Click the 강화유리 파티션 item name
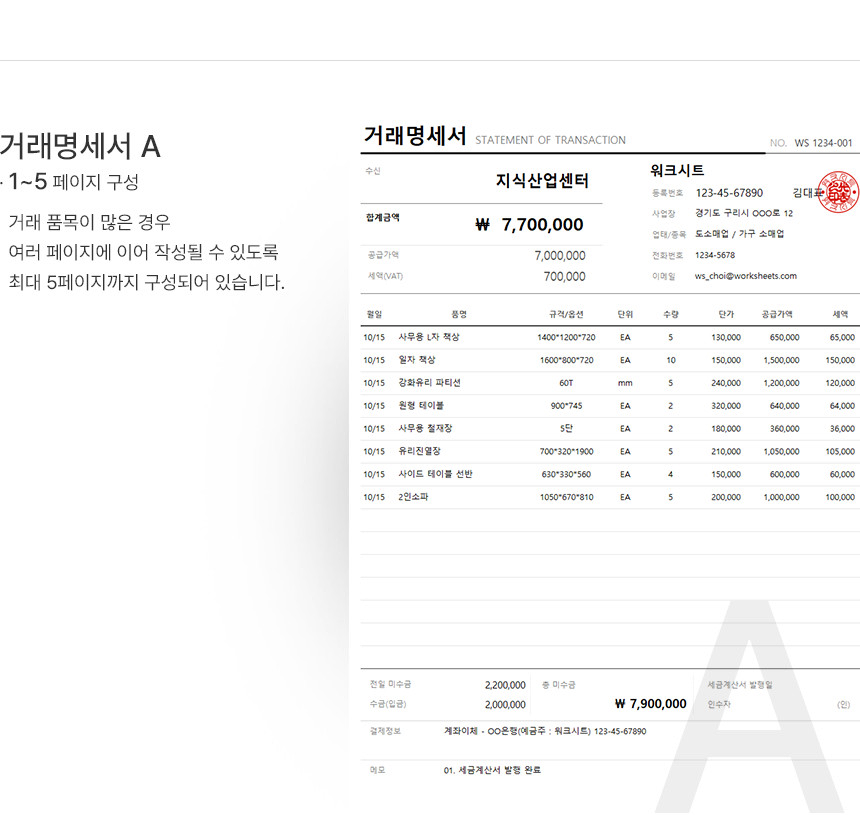Viewport: 860px width, 815px height. pos(429,383)
